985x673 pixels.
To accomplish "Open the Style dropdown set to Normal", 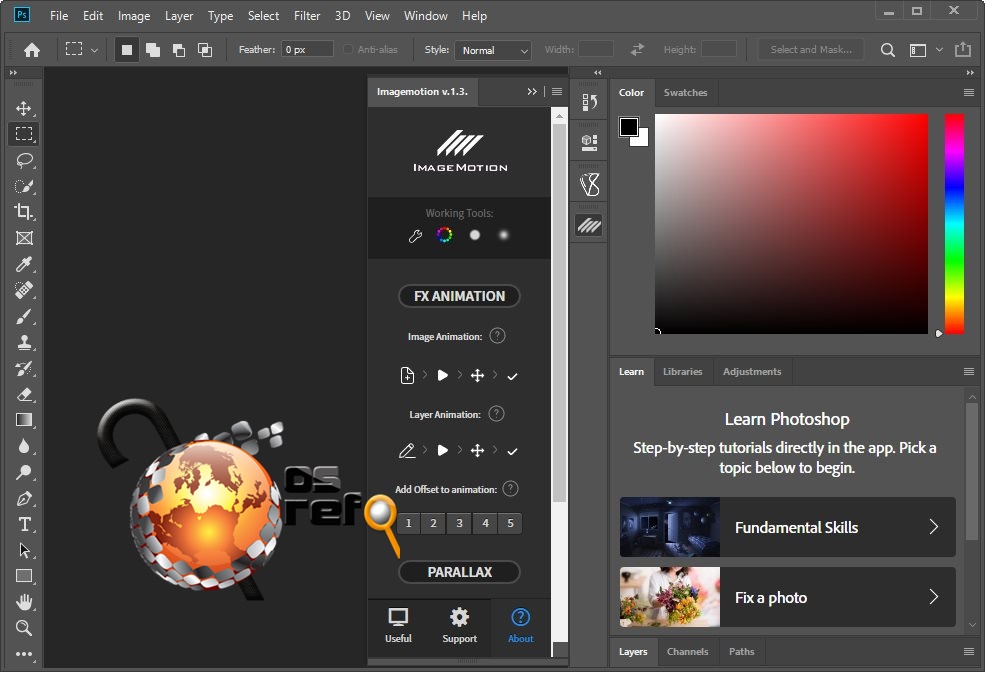I will 493,50.
